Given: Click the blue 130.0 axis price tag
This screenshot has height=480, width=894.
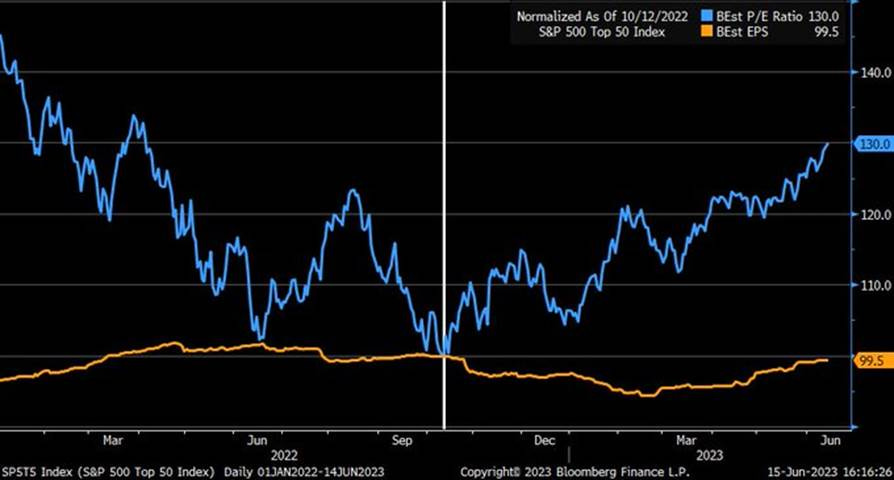Looking at the screenshot, I should pyautogui.click(x=875, y=144).
